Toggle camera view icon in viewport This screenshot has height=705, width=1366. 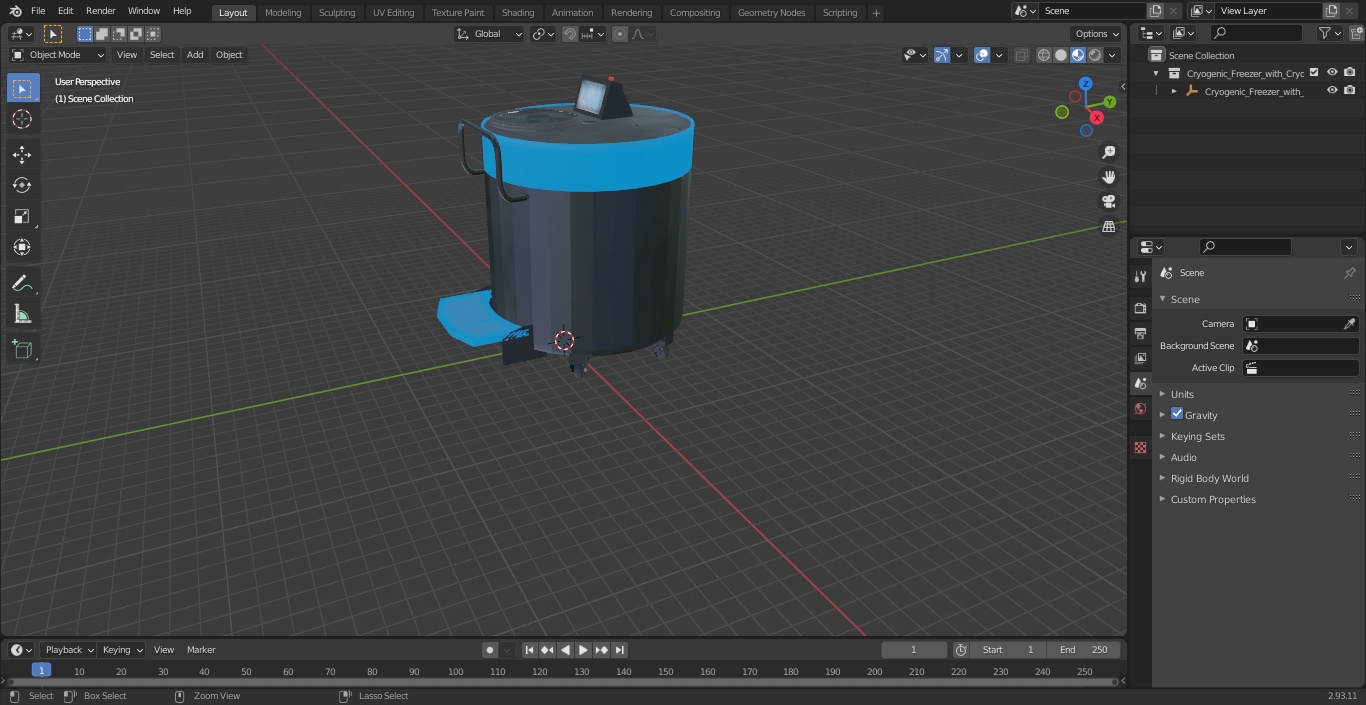coord(1108,202)
